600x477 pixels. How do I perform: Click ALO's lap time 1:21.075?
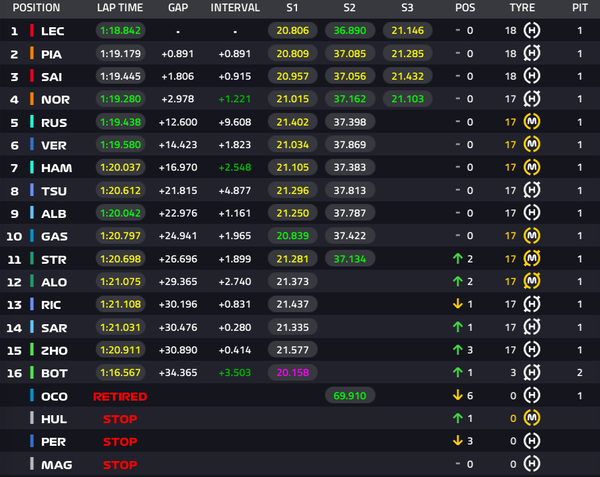(120, 282)
